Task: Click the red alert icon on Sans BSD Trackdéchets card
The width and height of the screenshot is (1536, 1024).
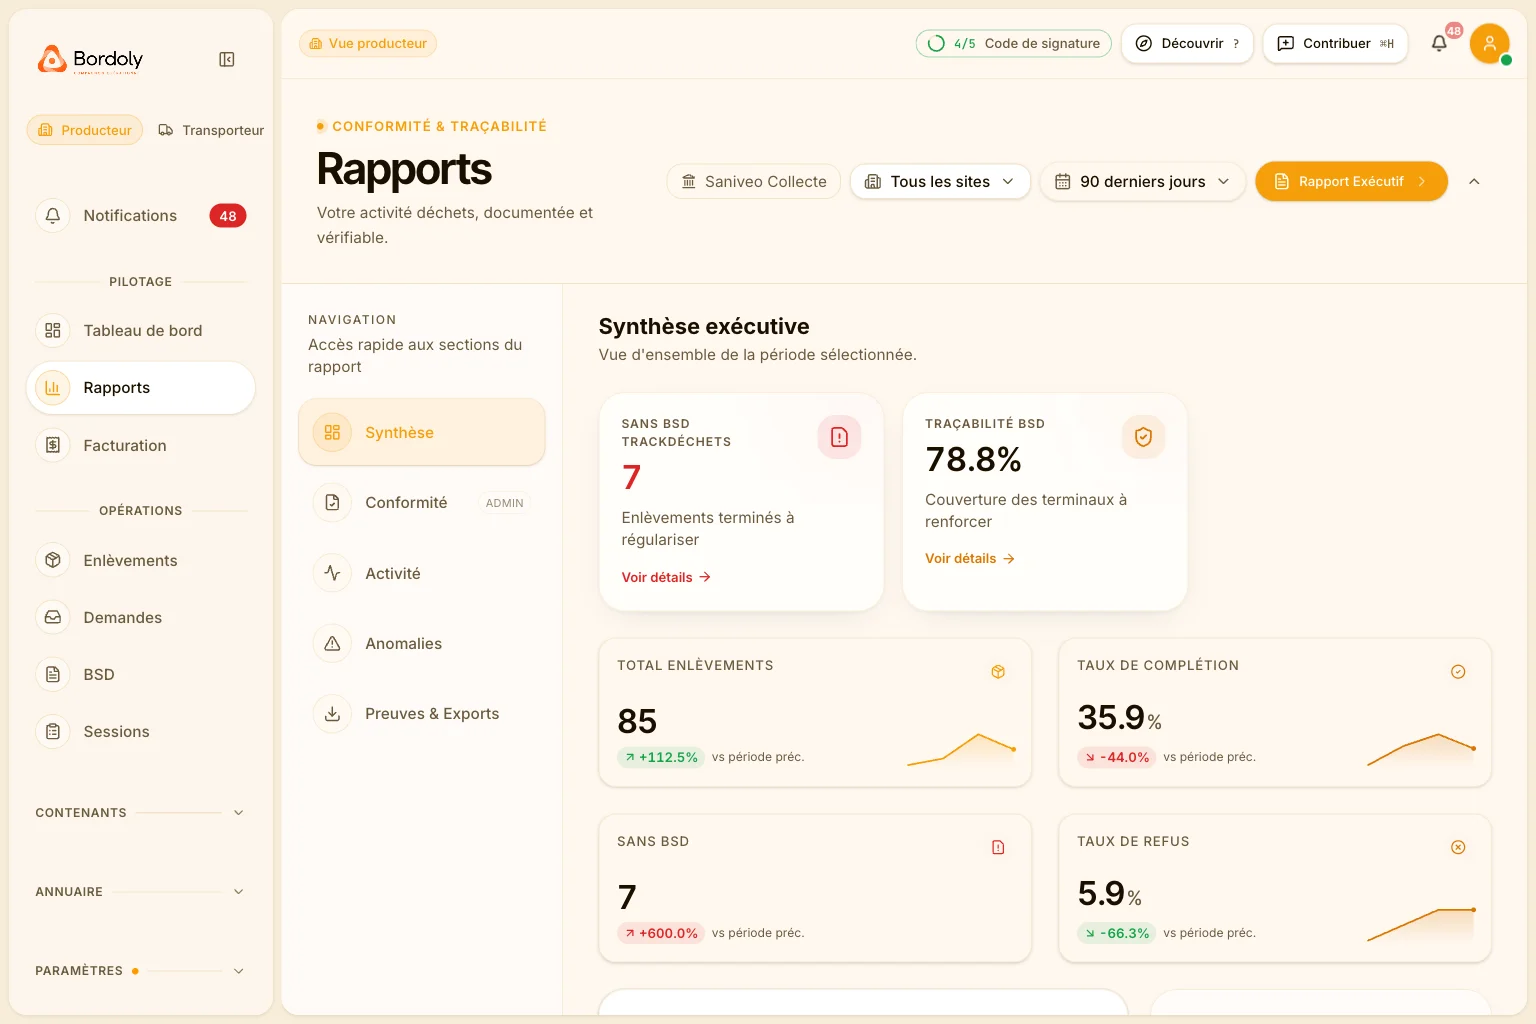Action: [839, 437]
